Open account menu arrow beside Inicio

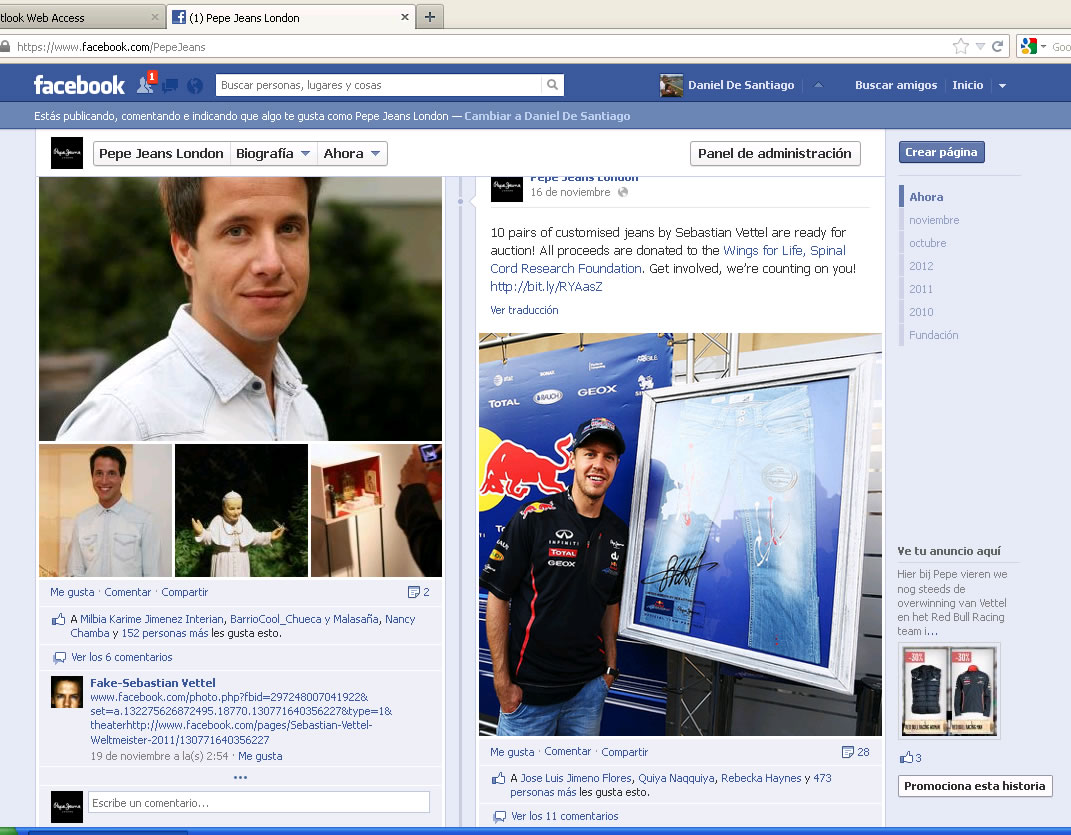tap(1002, 86)
